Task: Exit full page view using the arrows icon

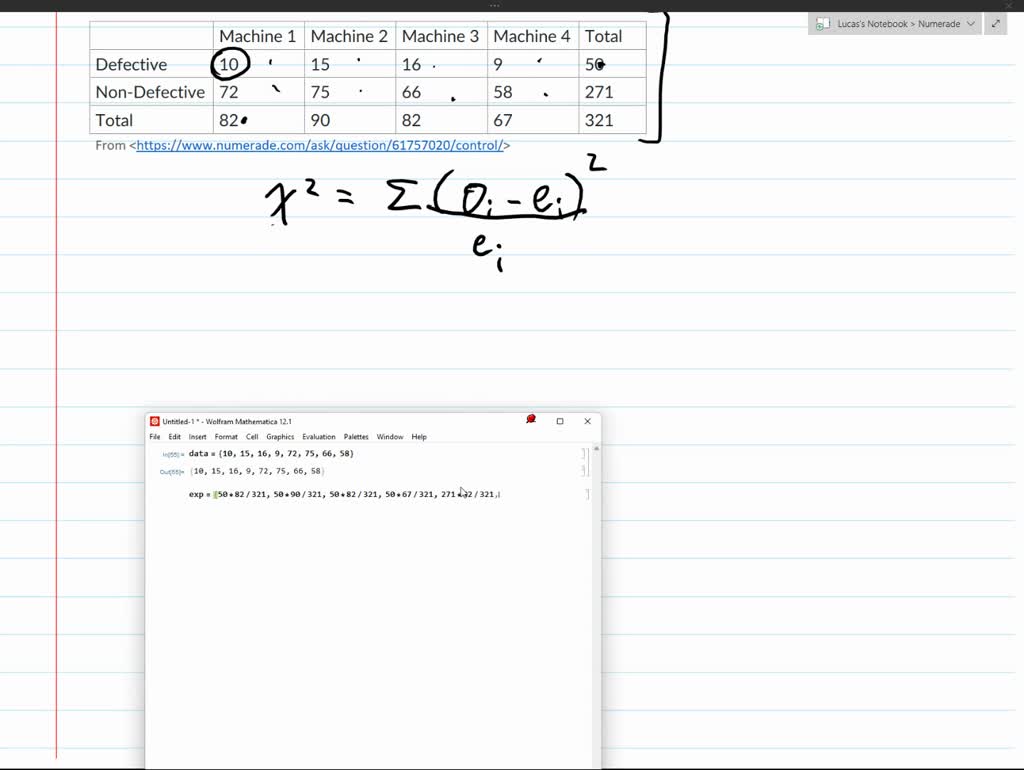Action: (996, 24)
